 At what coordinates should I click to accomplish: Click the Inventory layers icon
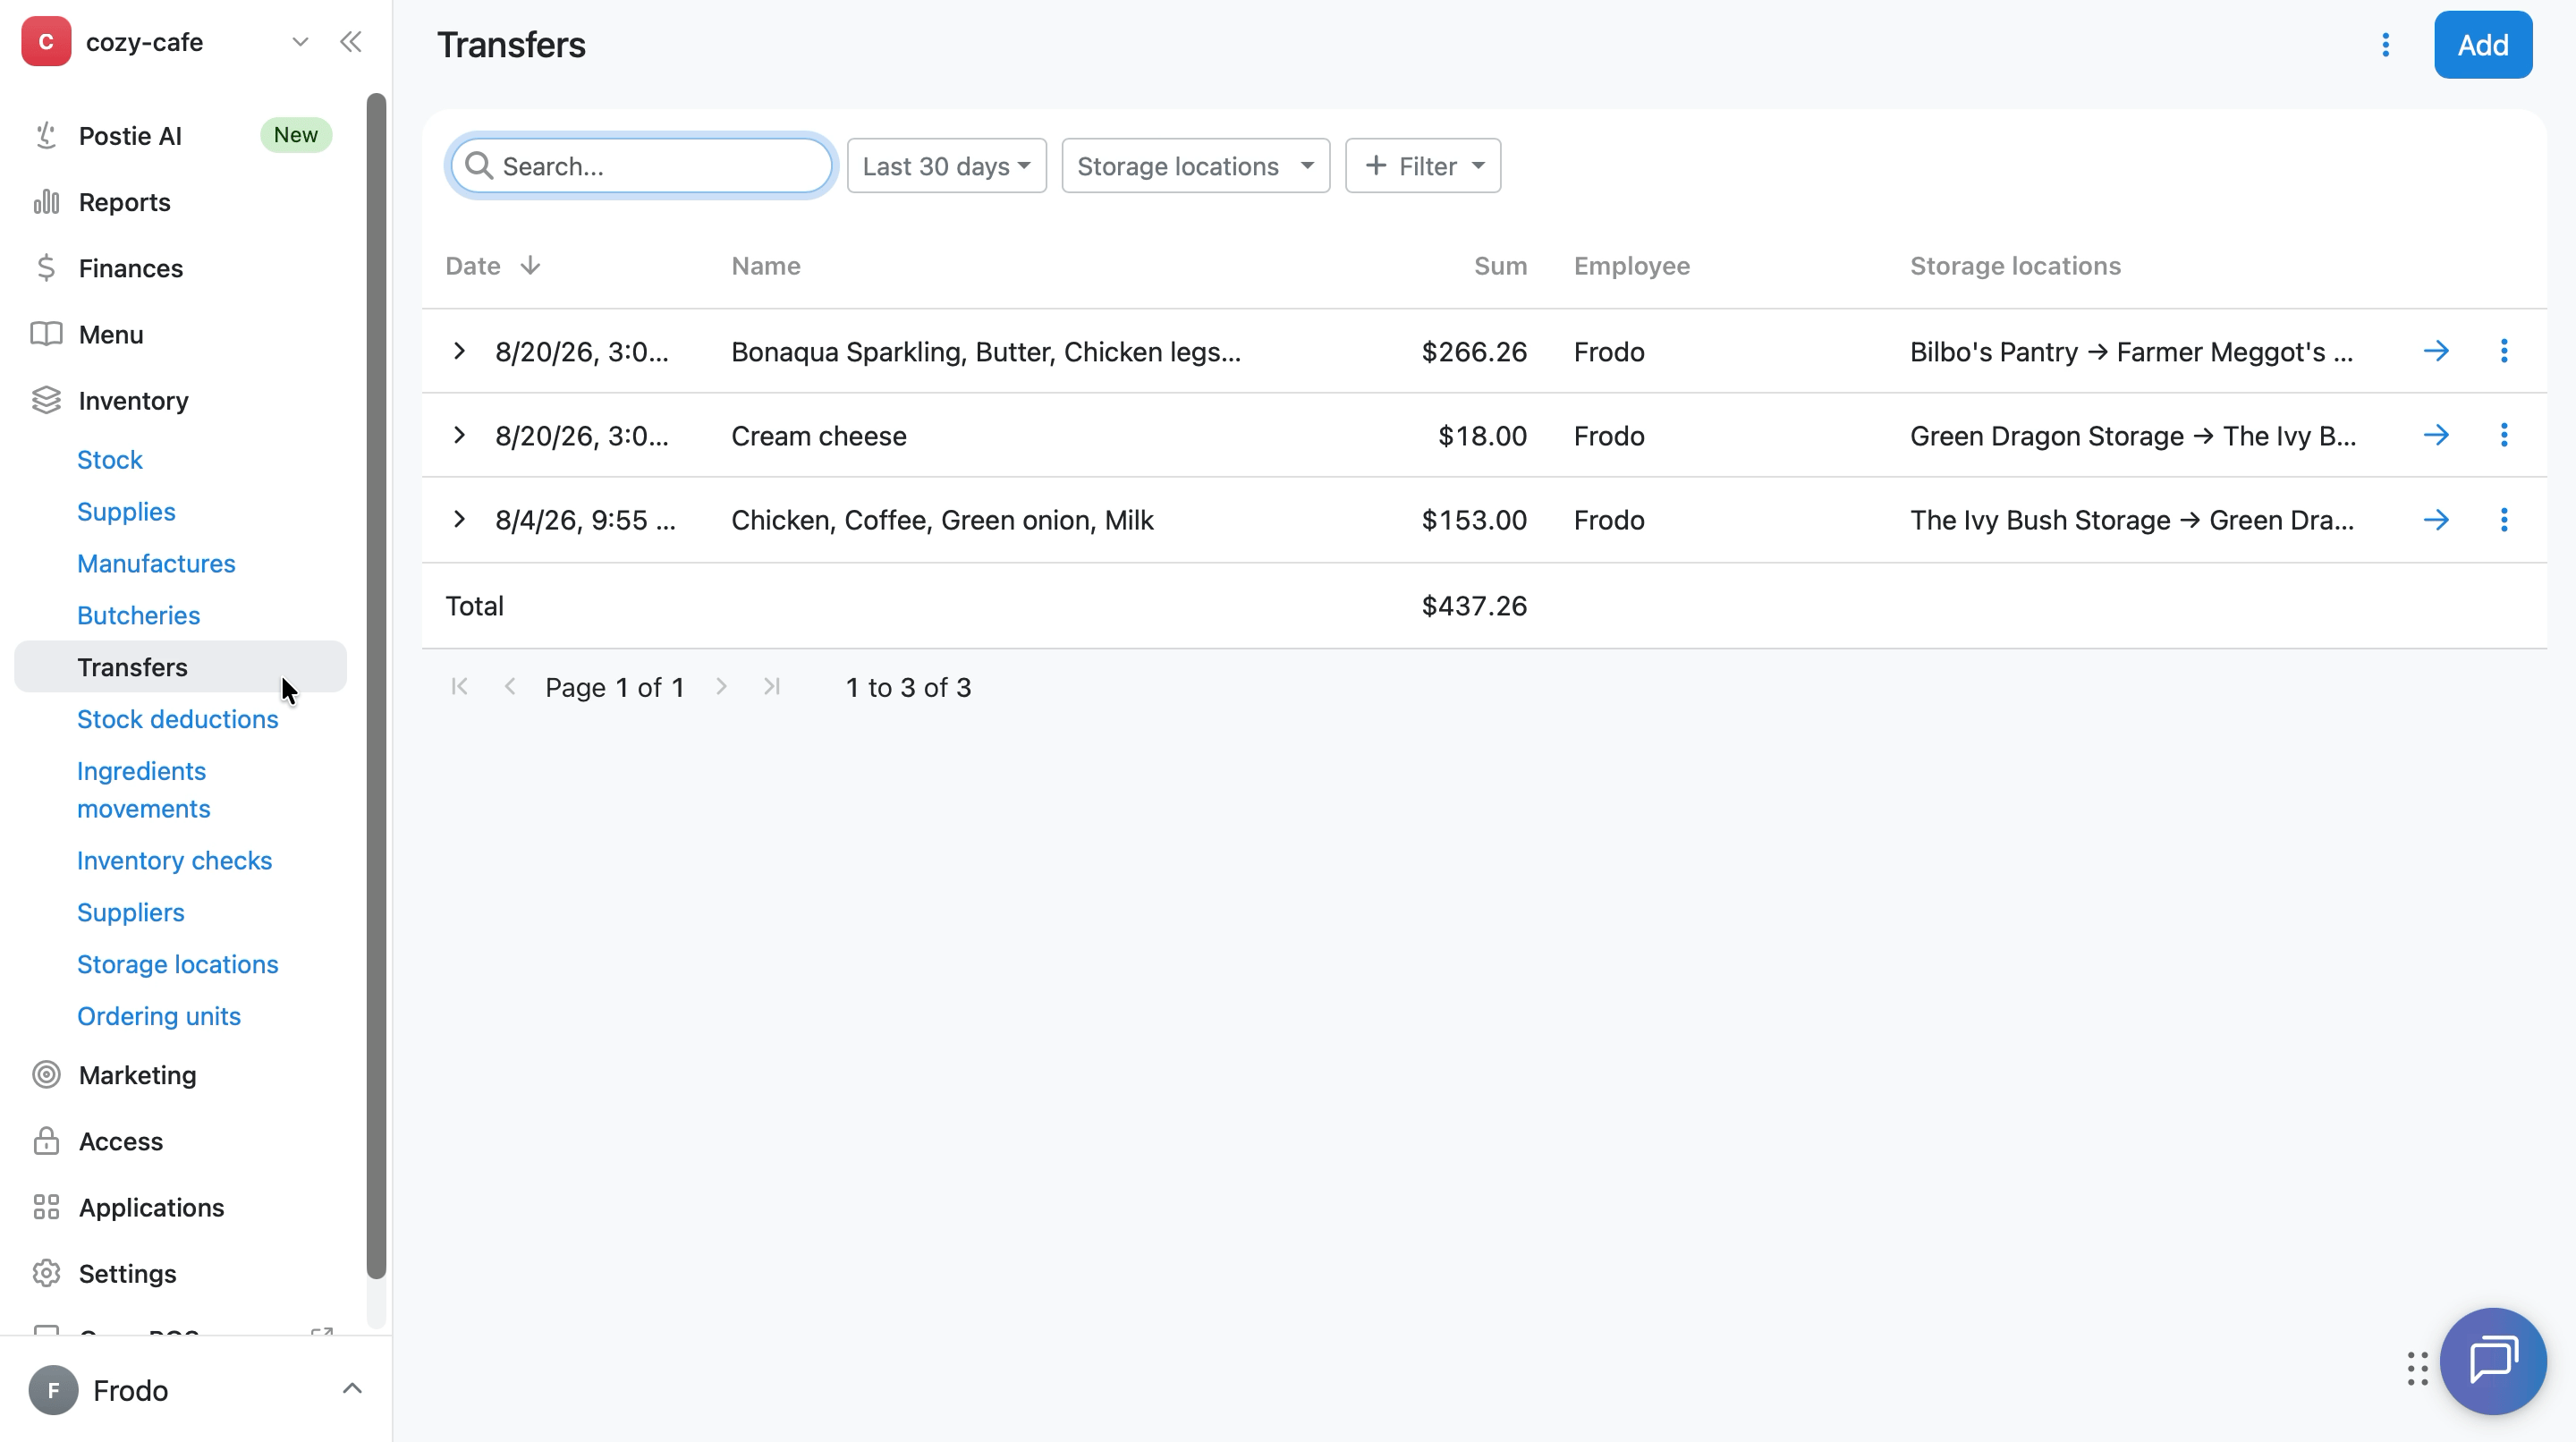[46, 400]
